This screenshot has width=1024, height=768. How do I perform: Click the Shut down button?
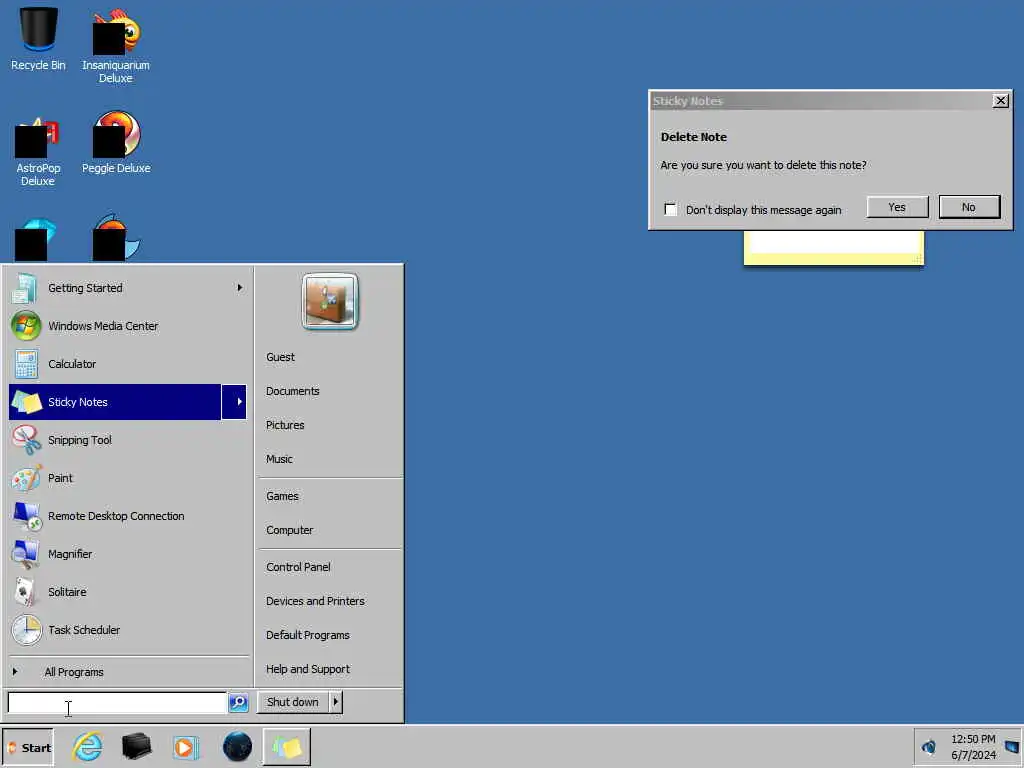click(293, 702)
